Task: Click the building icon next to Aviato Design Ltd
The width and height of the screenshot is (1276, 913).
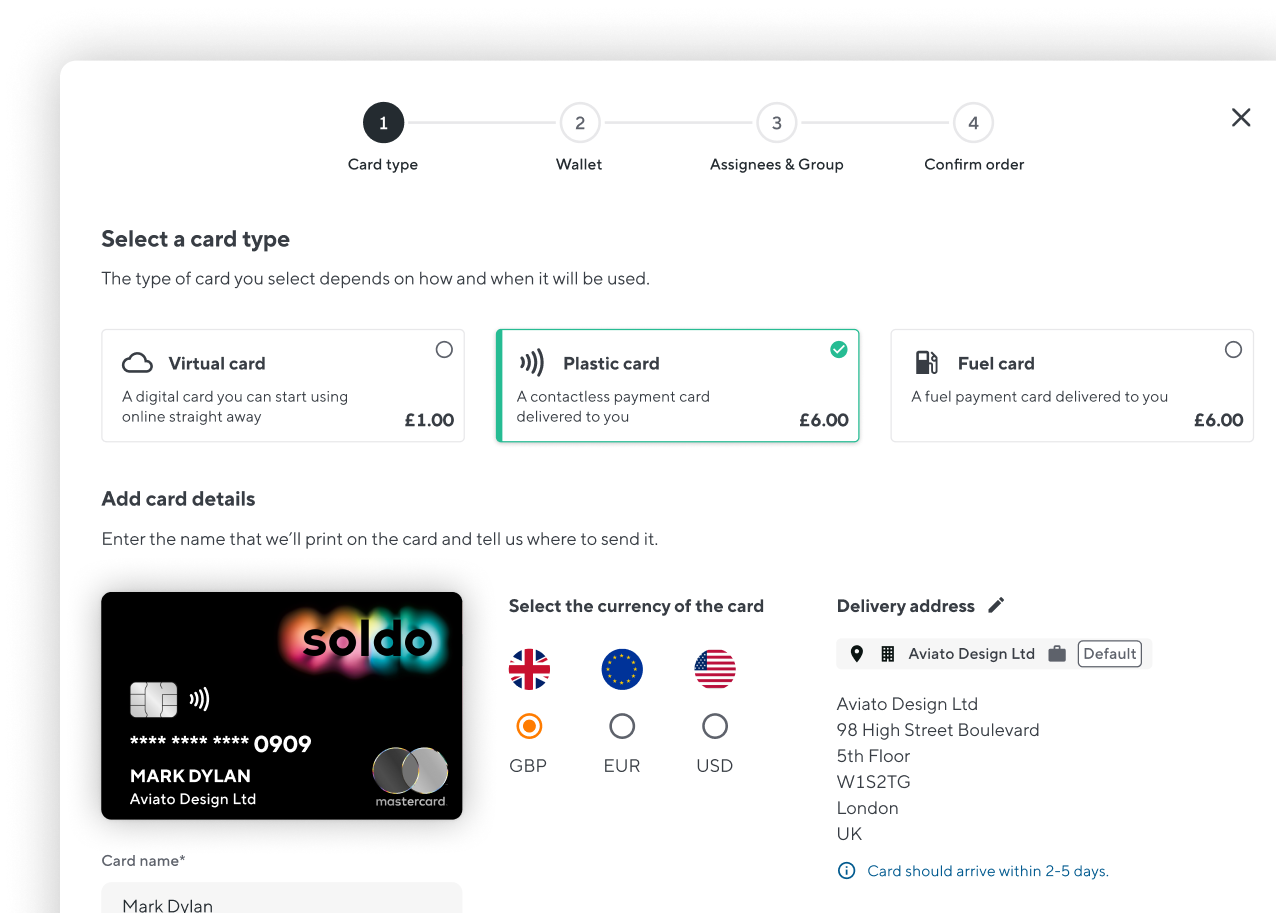Action: [x=888, y=654]
